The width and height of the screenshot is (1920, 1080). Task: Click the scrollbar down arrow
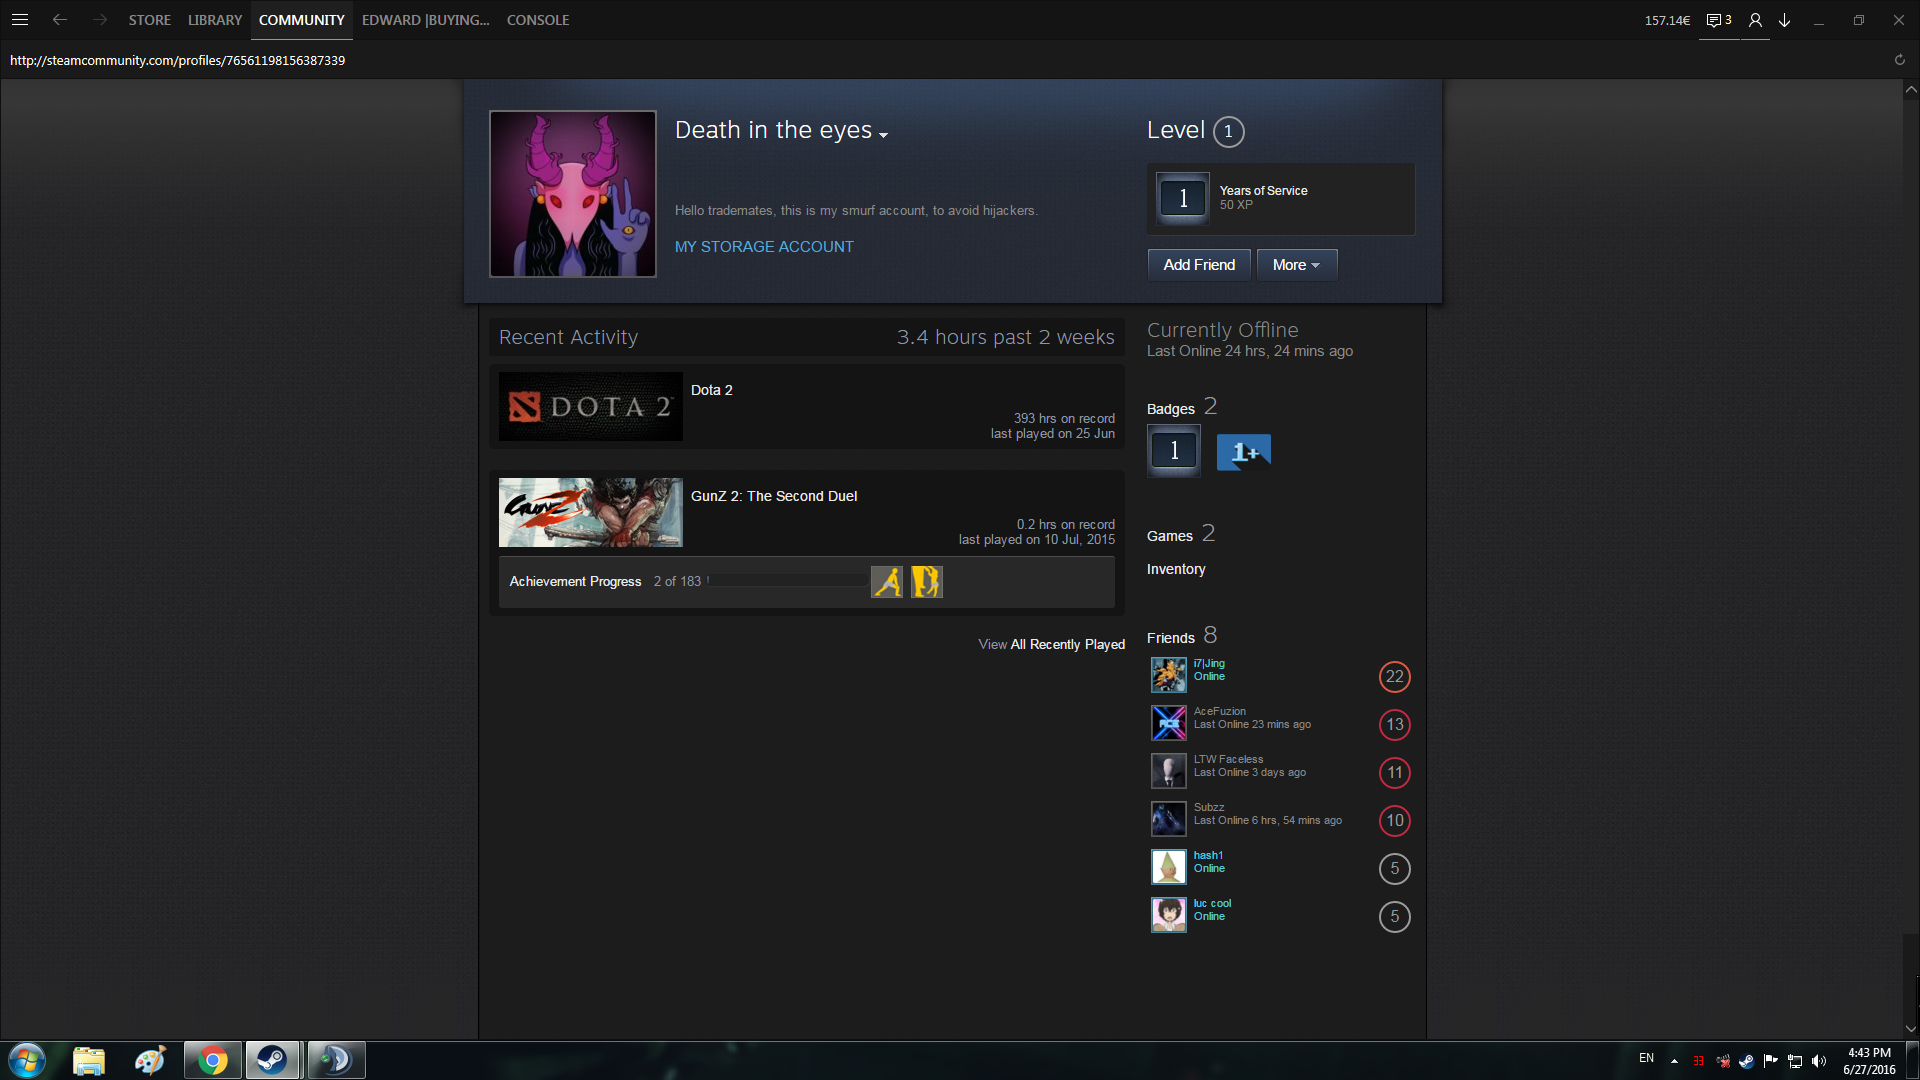pos(1910,1028)
